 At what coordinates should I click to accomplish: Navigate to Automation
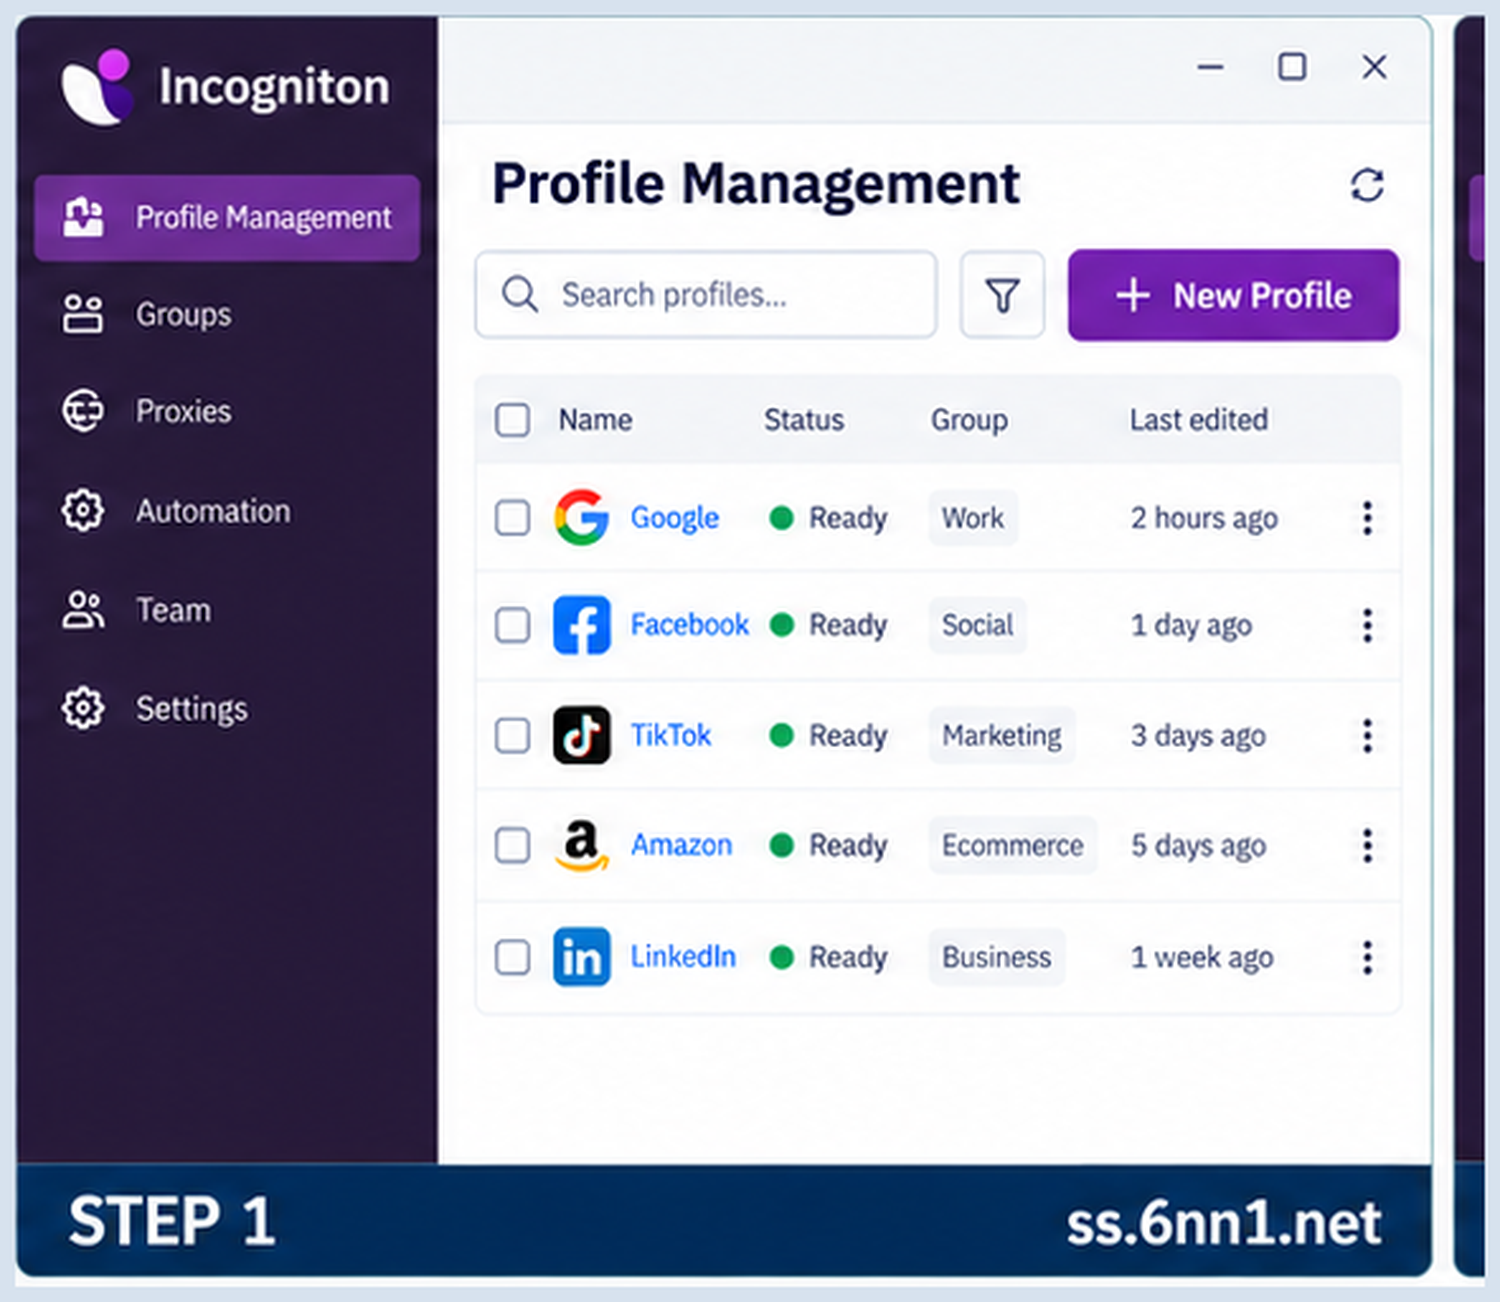coord(213,511)
